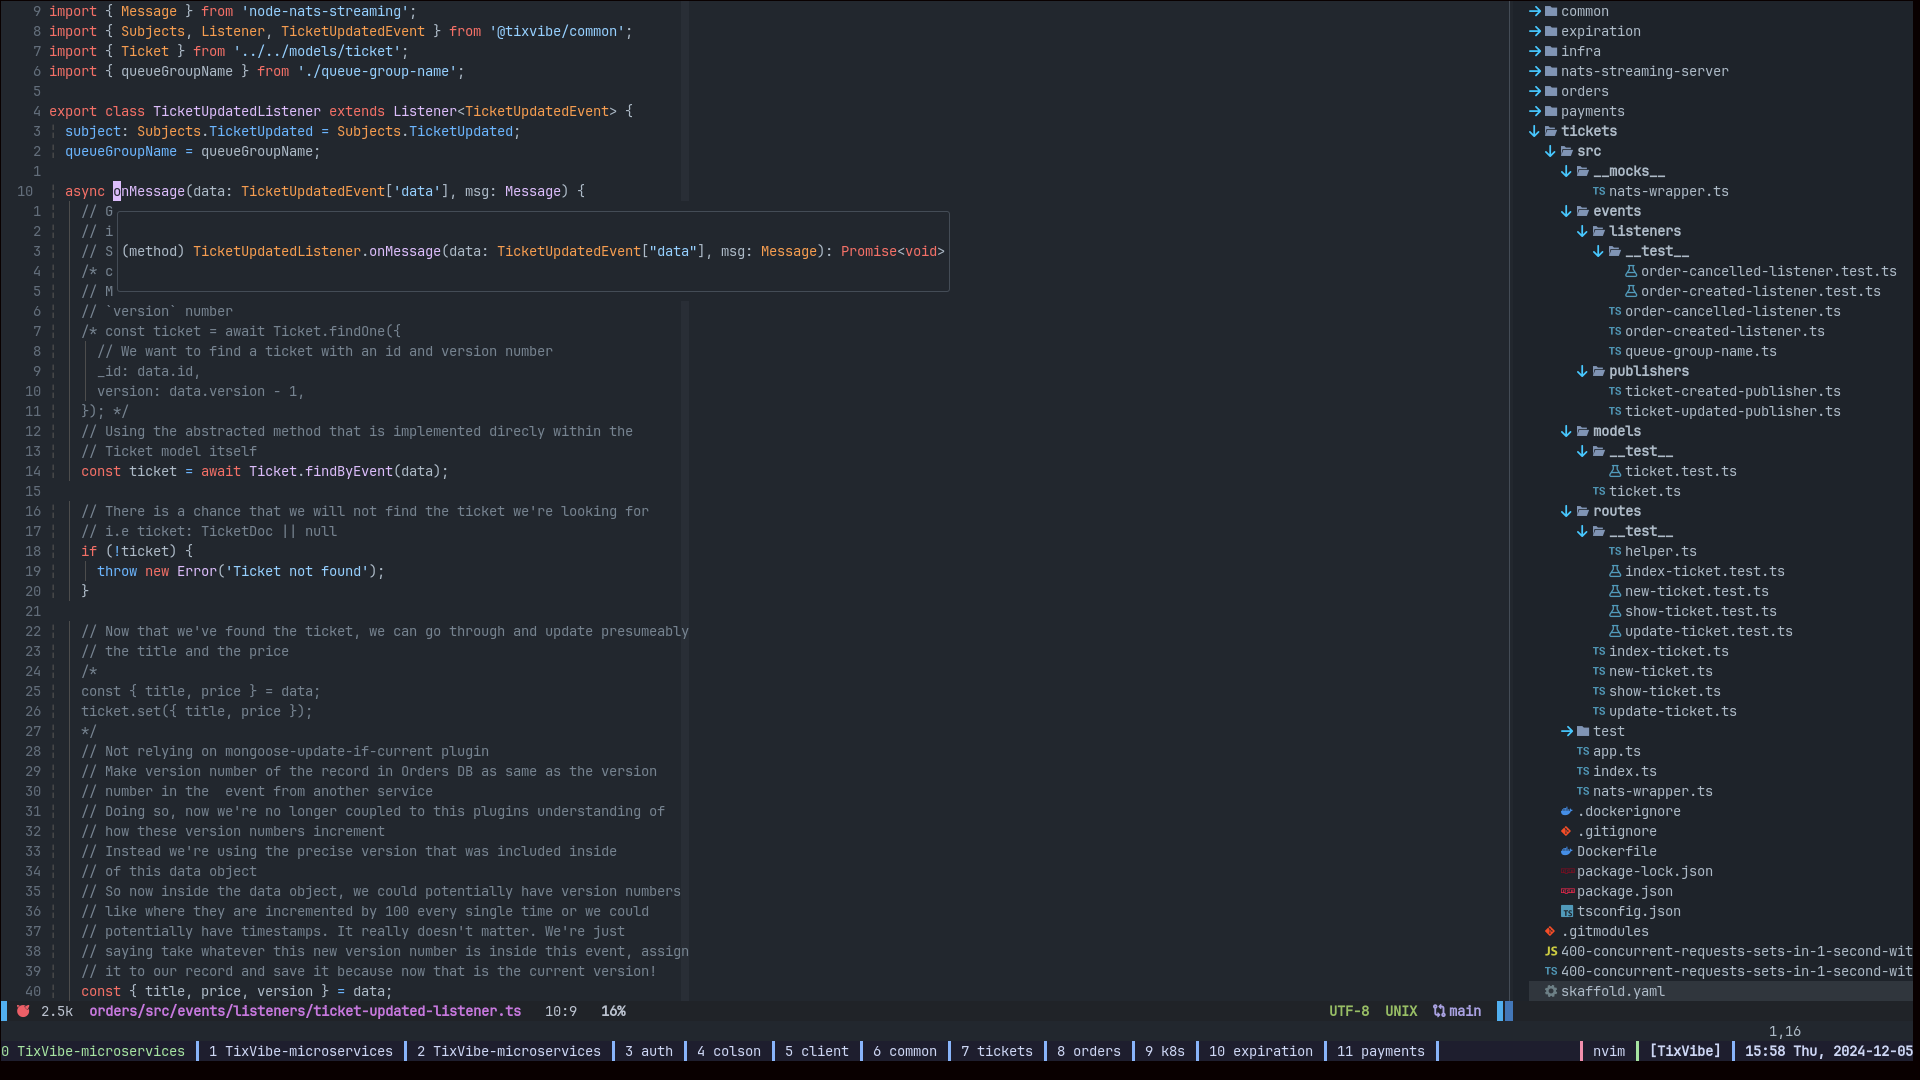Open update-ticket.ts in file tree

[1672, 711]
